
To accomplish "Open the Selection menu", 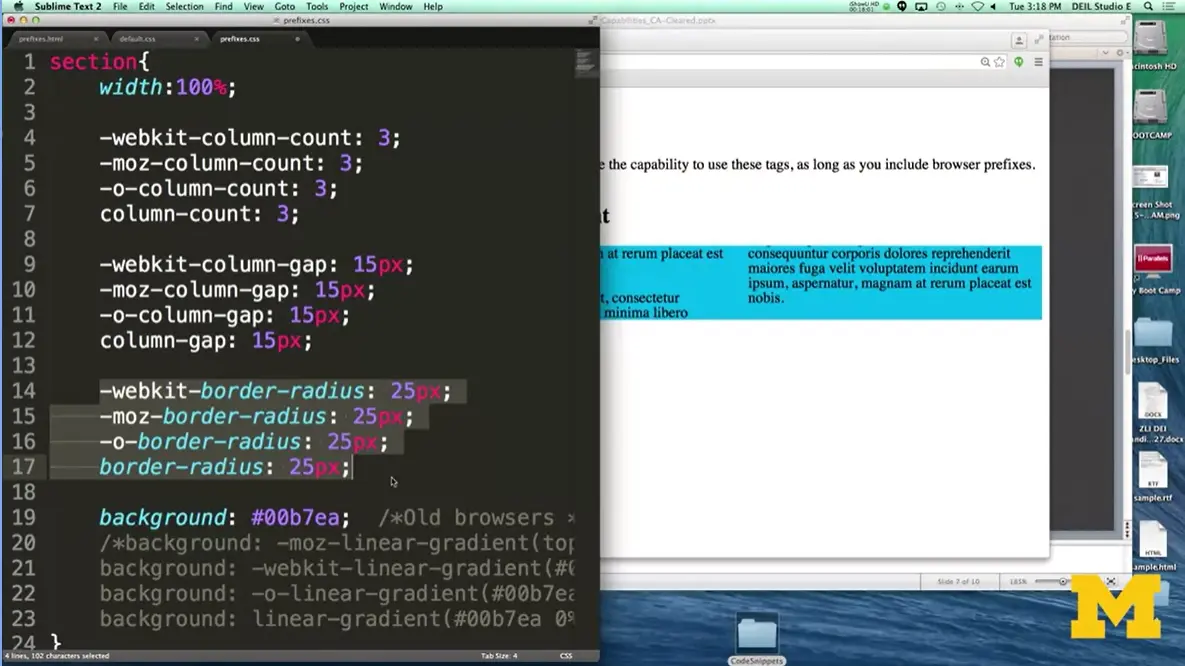I will tap(184, 7).
